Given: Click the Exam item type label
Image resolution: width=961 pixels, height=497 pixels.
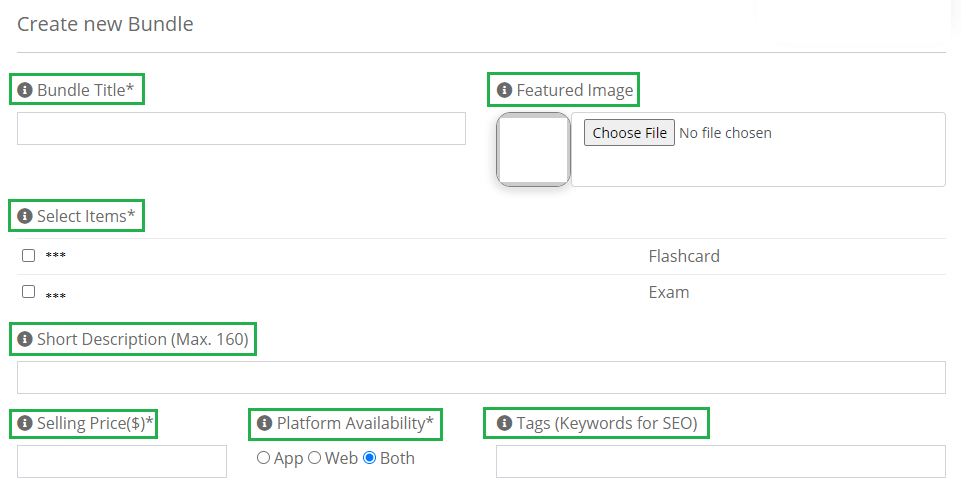Looking at the screenshot, I should pos(669,292).
